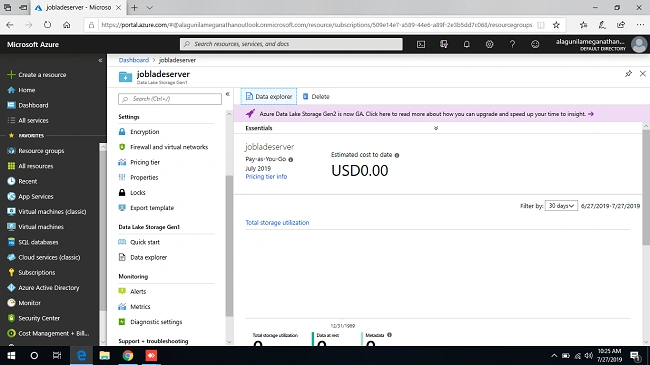The height and width of the screenshot is (365, 650).
Task: Close the jobladeserver blade
Action: pos(643,74)
